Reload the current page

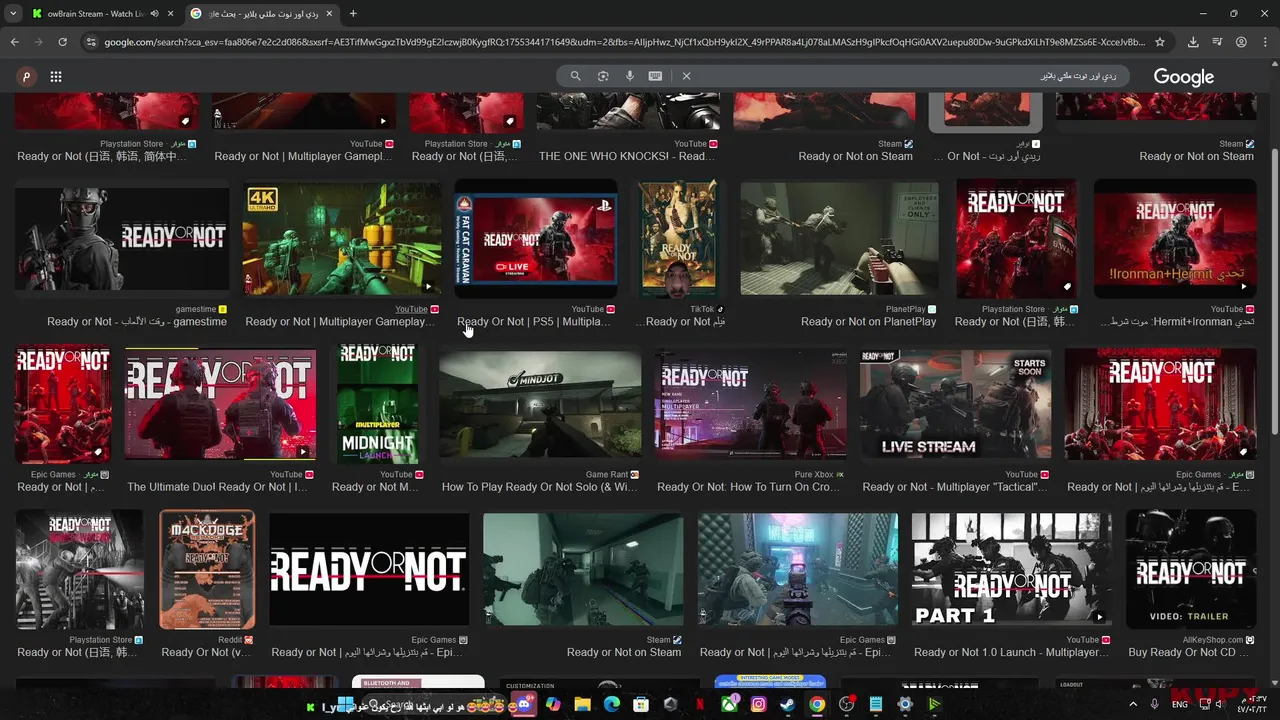[62, 42]
